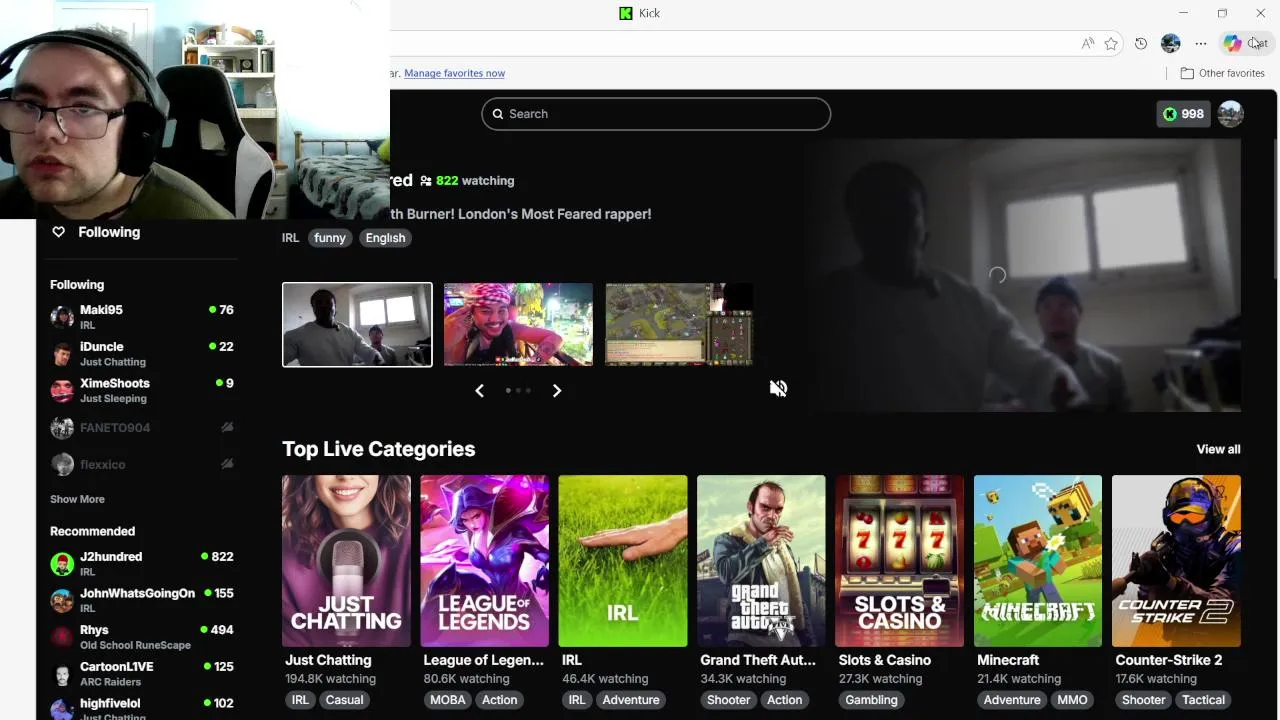Open the League of Legends category card

click(x=484, y=561)
